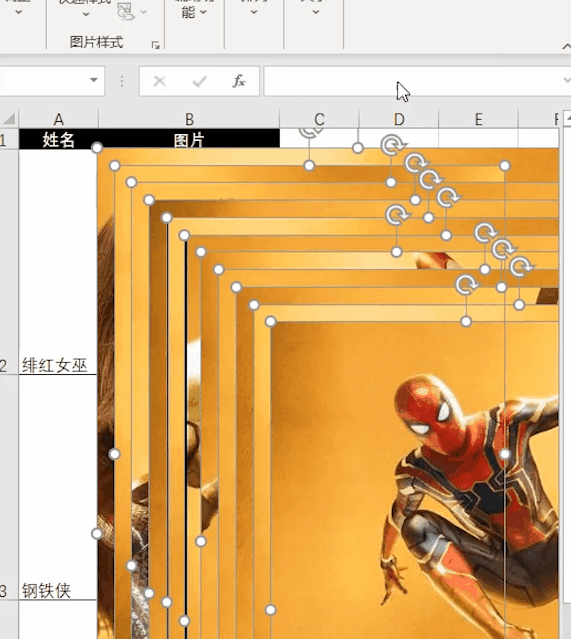571x639 pixels.
Task: Click the formula bar Cancel X icon
Action: (x=159, y=82)
